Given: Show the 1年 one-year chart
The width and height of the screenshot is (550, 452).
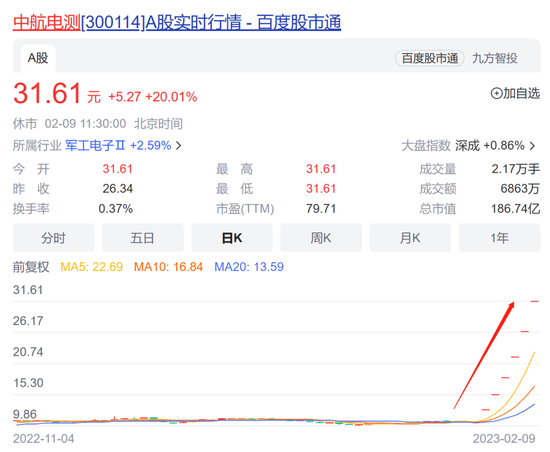Looking at the screenshot, I should point(499,238).
